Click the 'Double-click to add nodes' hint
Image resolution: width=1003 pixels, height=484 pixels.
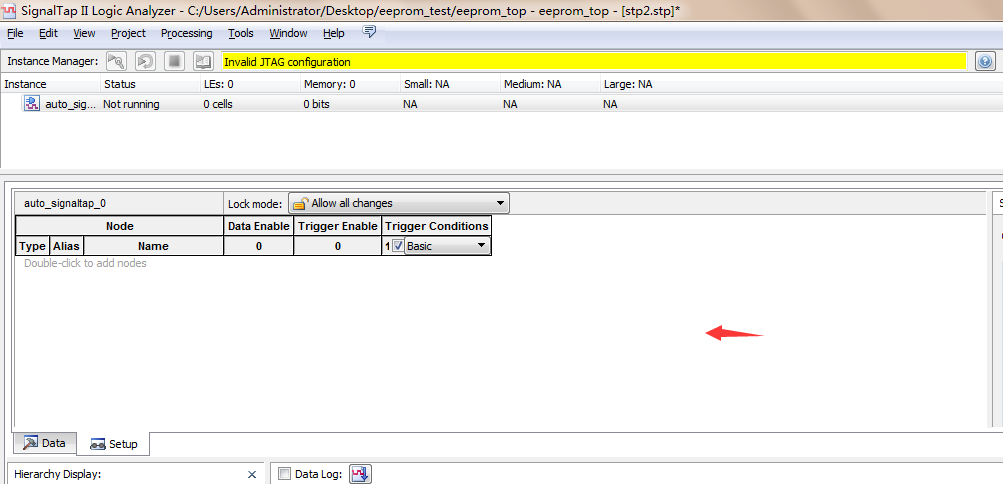[85, 263]
